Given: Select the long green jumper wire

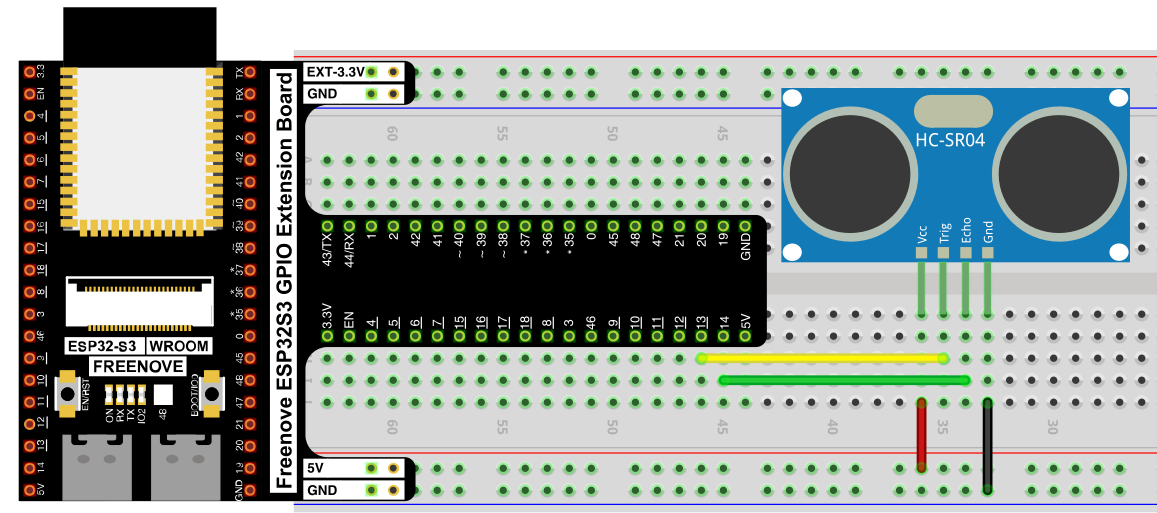Looking at the screenshot, I should [x=844, y=381].
